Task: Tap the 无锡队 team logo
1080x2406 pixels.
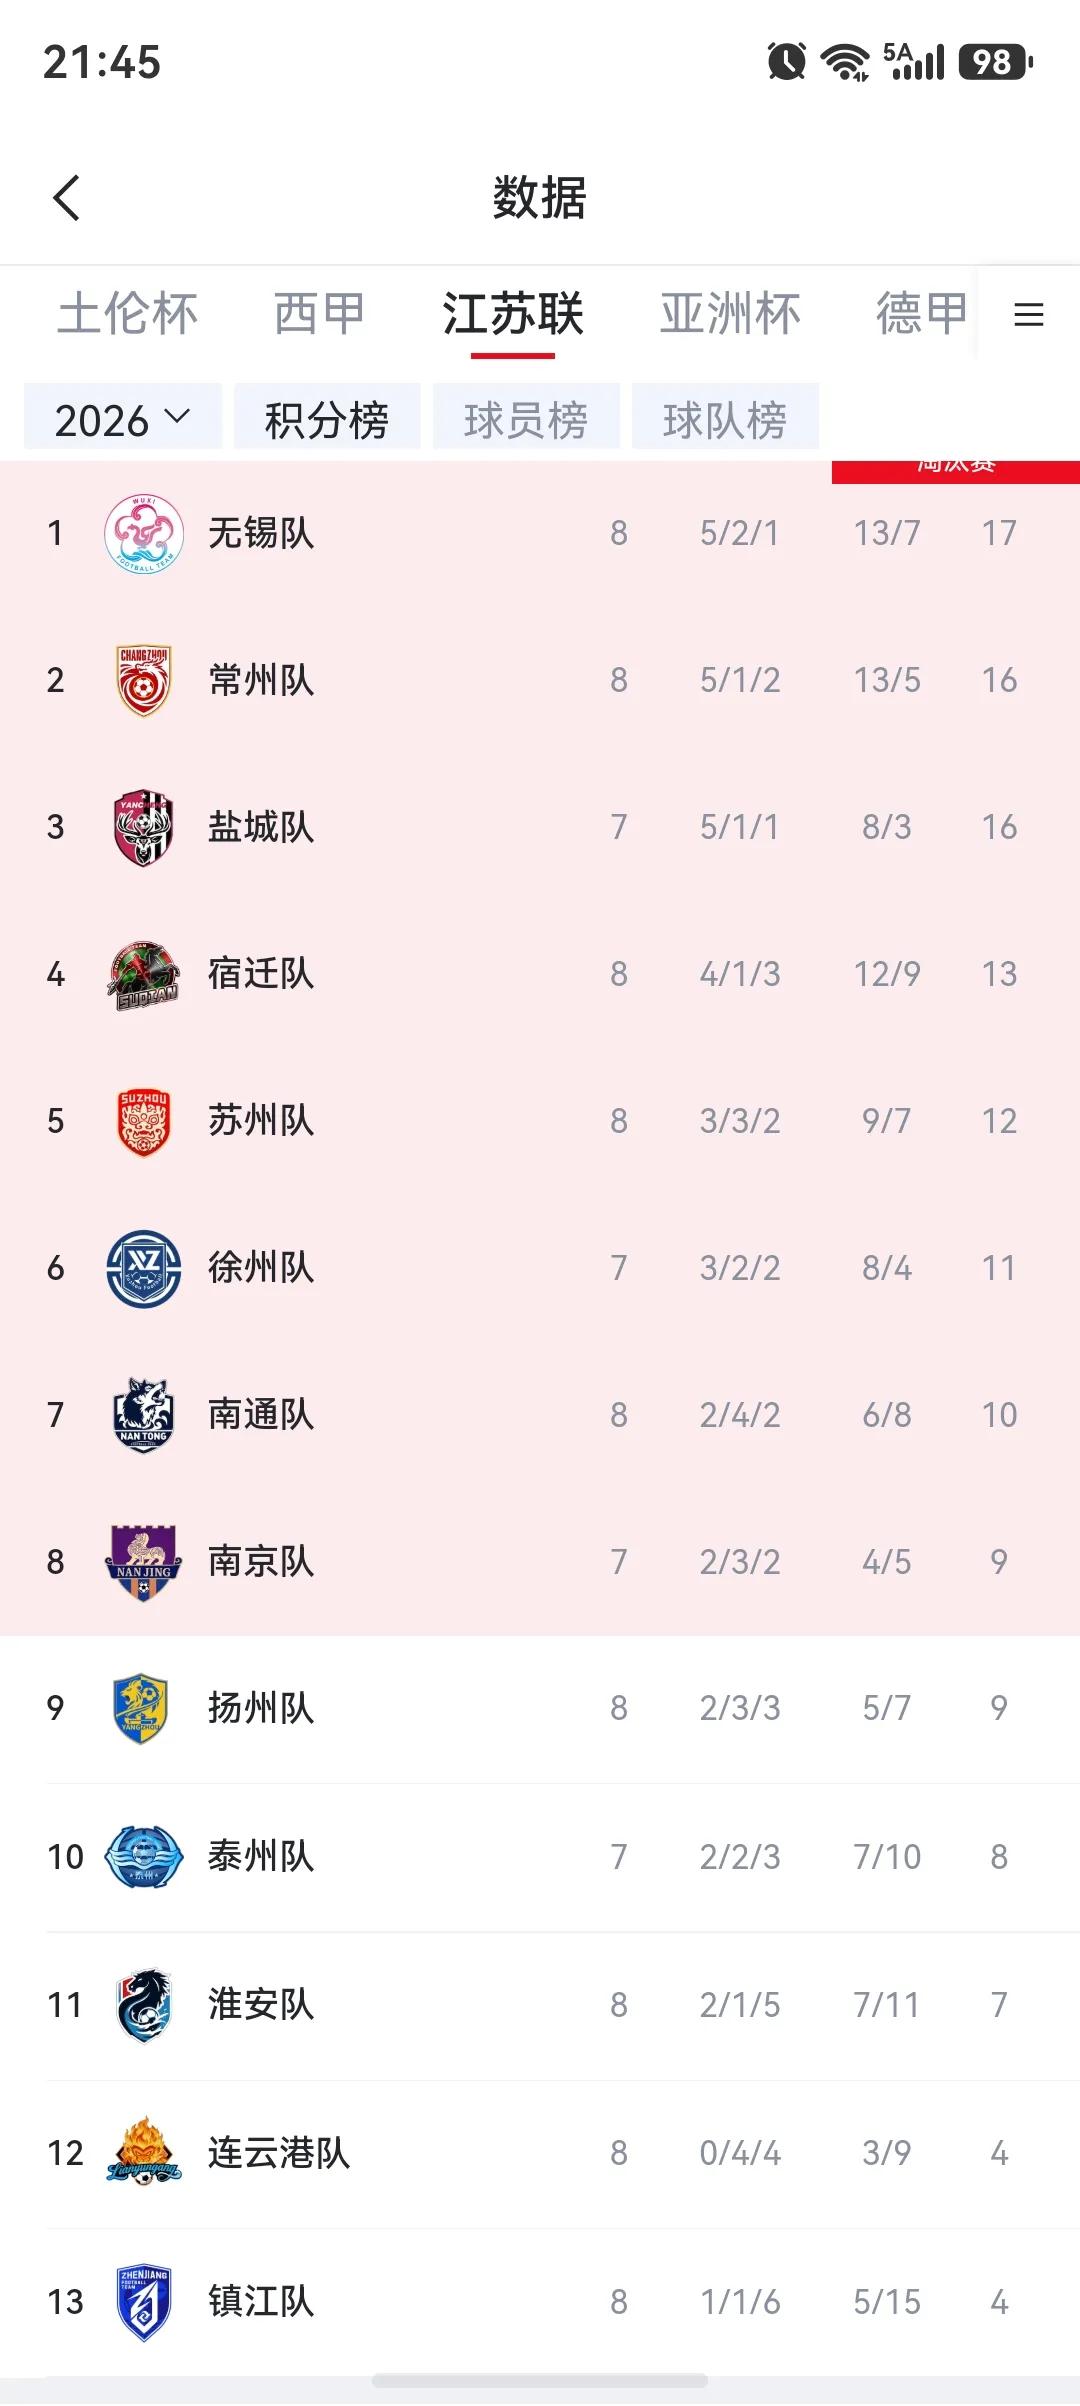Action: pos(144,533)
